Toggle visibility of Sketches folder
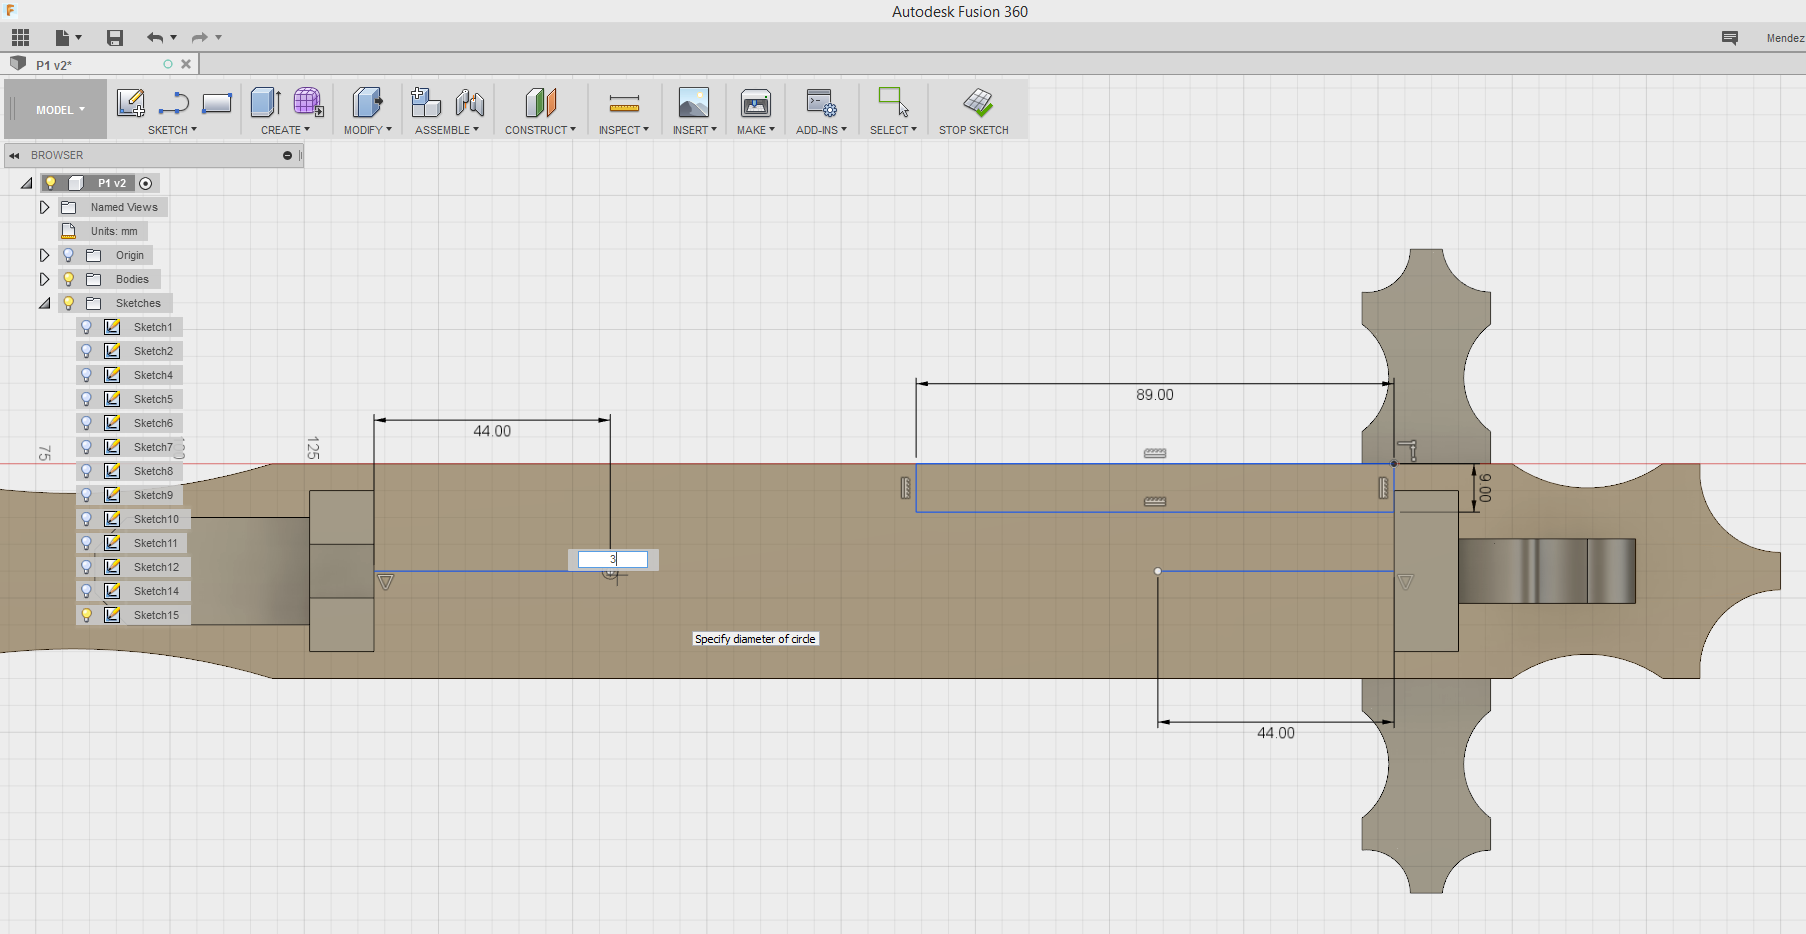Viewport: 1806px width, 934px height. click(x=69, y=303)
